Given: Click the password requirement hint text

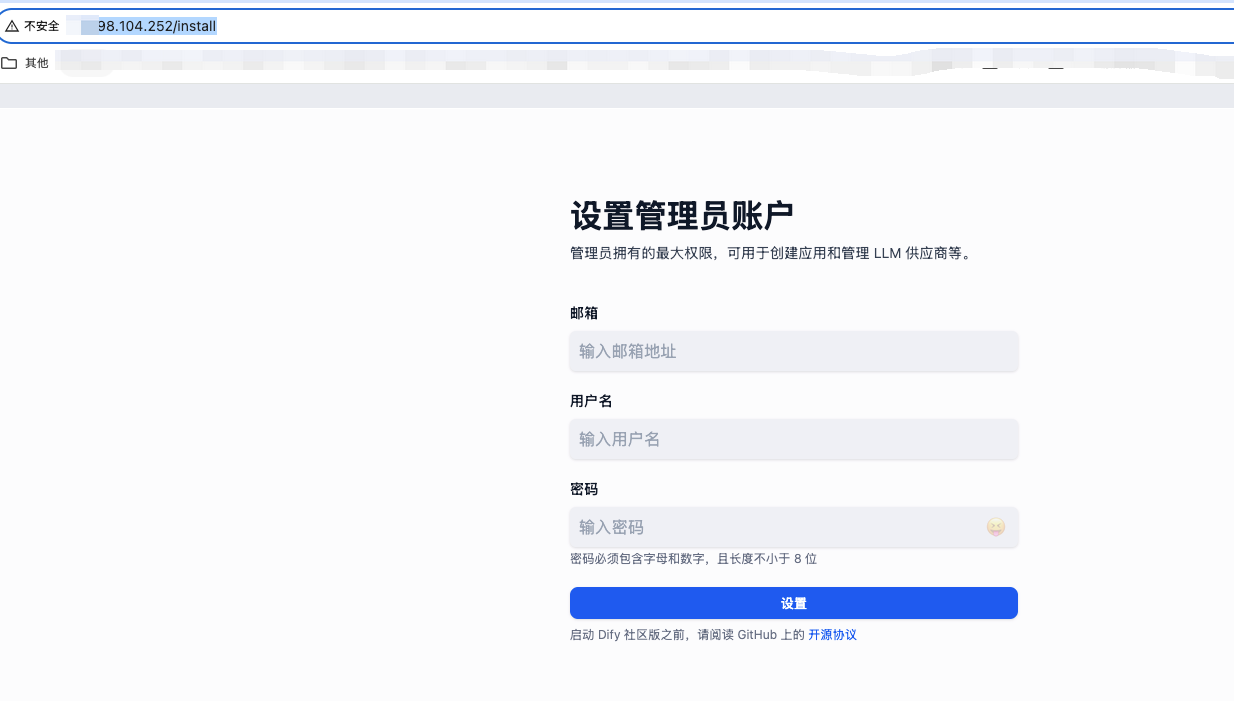Looking at the screenshot, I should click(x=693, y=559).
